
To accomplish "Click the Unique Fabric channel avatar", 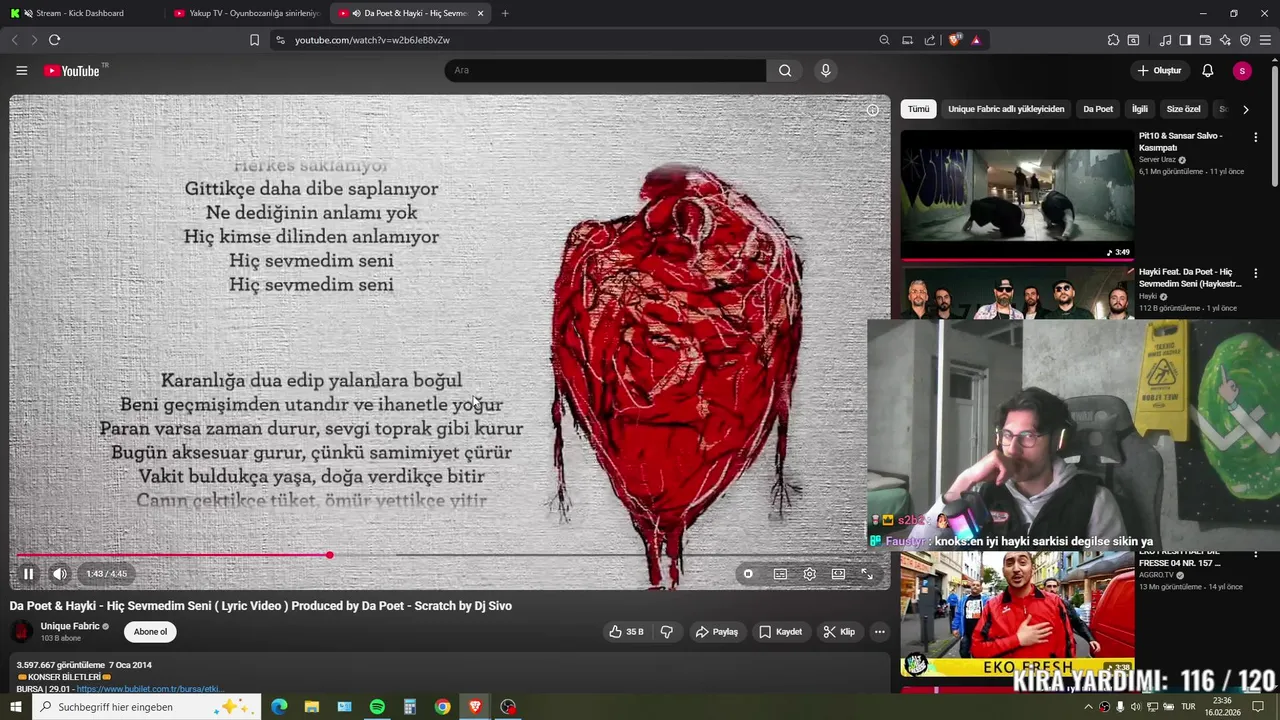I will pos(21,632).
